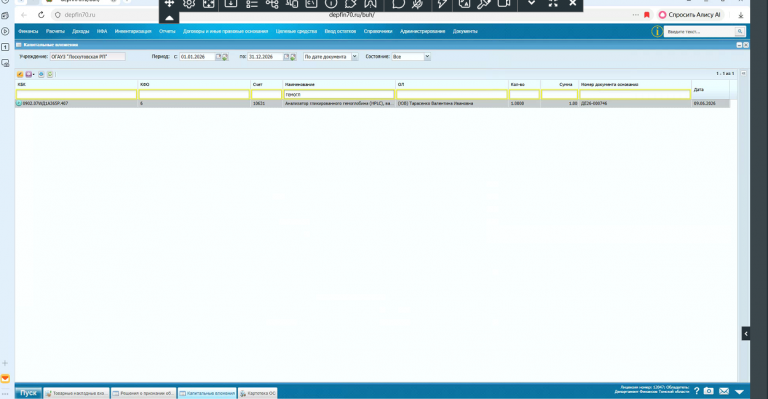Sort by ОЛ column header
This screenshot has height=399, width=768.
(x=452, y=84)
